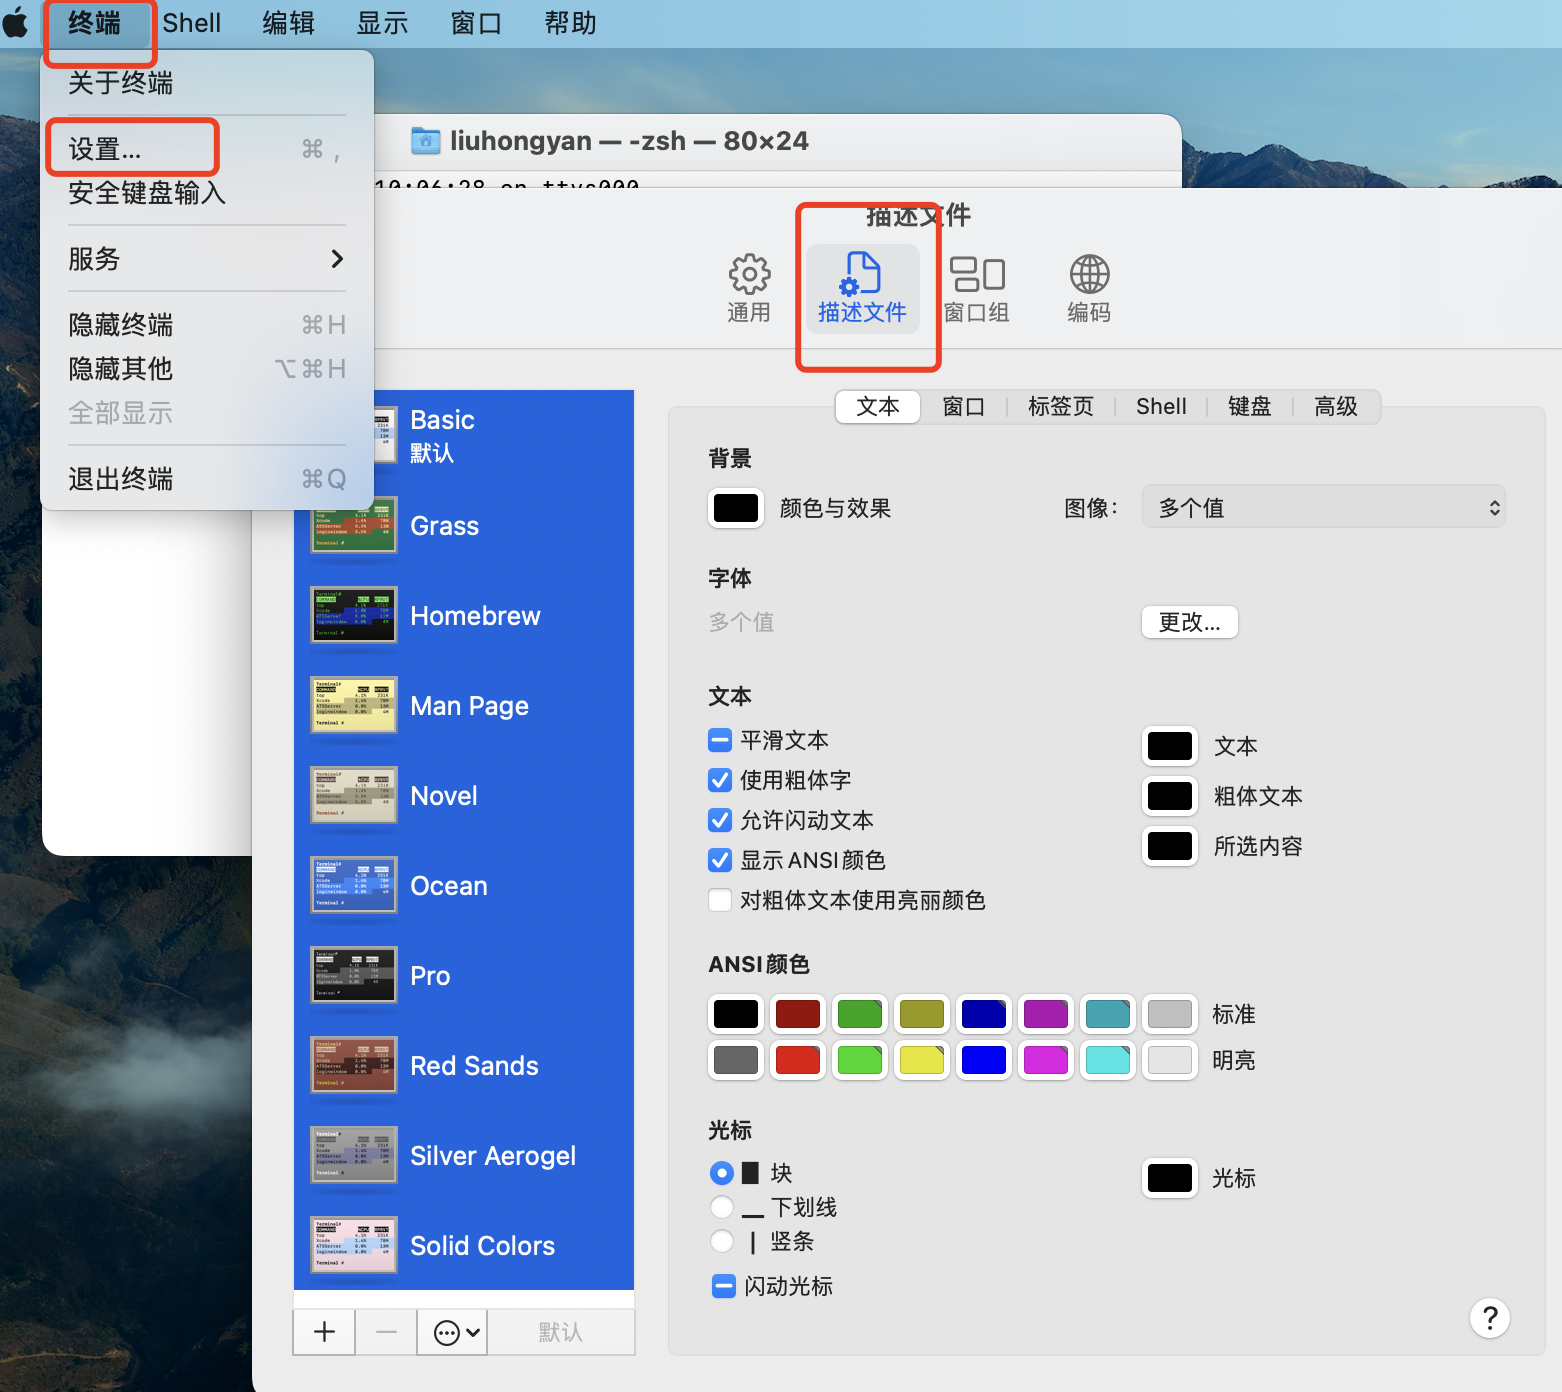Switch to the 文本 tab
The image size is (1562, 1392).
pyautogui.click(x=878, y=406)
